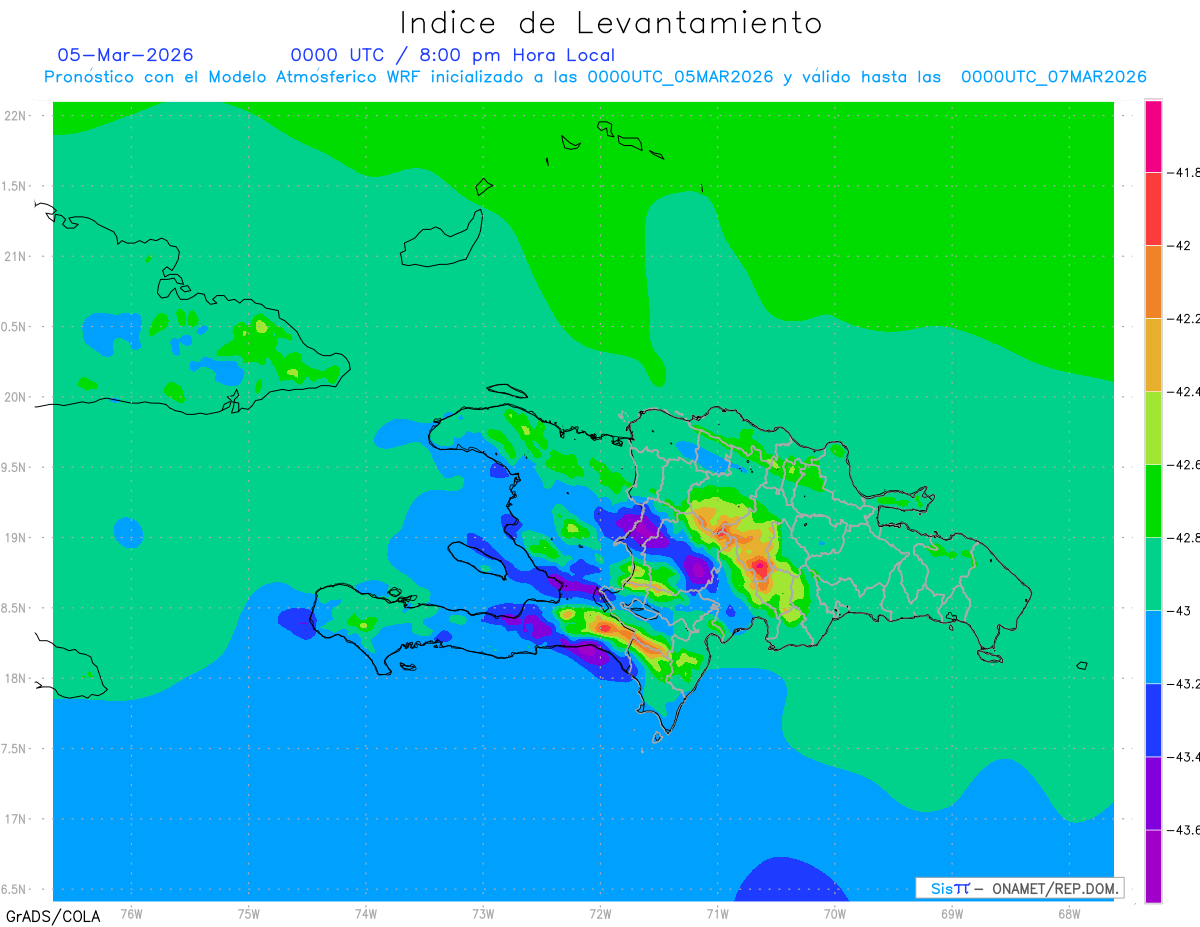Click the '19N' latitude axis label

[15, 538]
